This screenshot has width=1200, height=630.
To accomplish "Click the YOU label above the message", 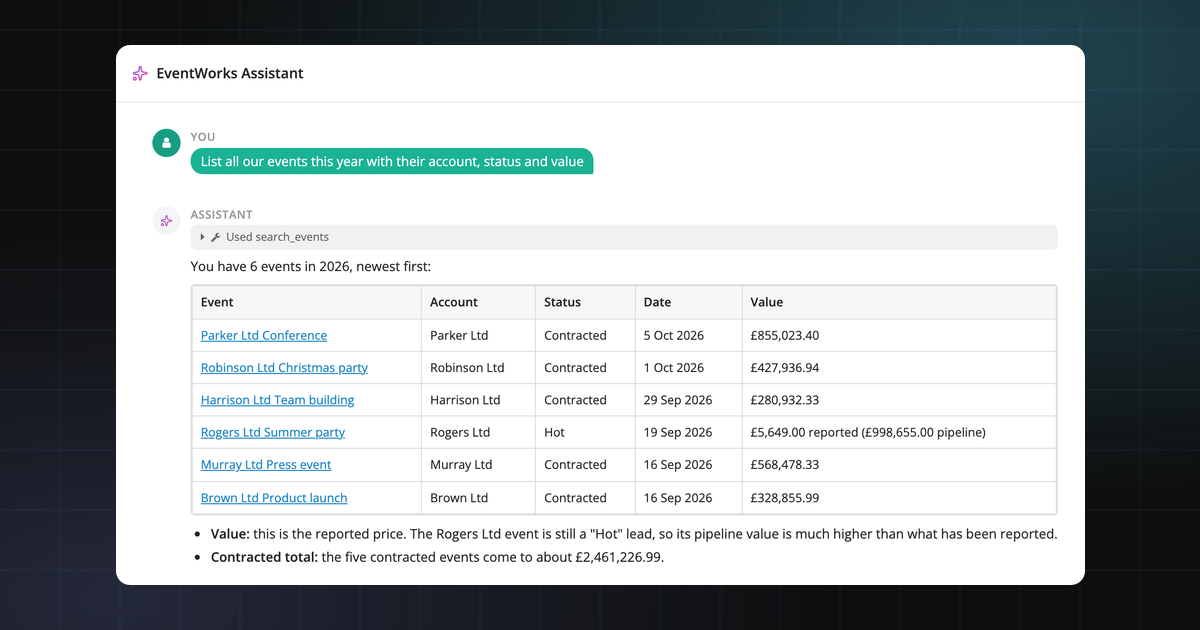I will pyautogui.click(x=203, y=137).
